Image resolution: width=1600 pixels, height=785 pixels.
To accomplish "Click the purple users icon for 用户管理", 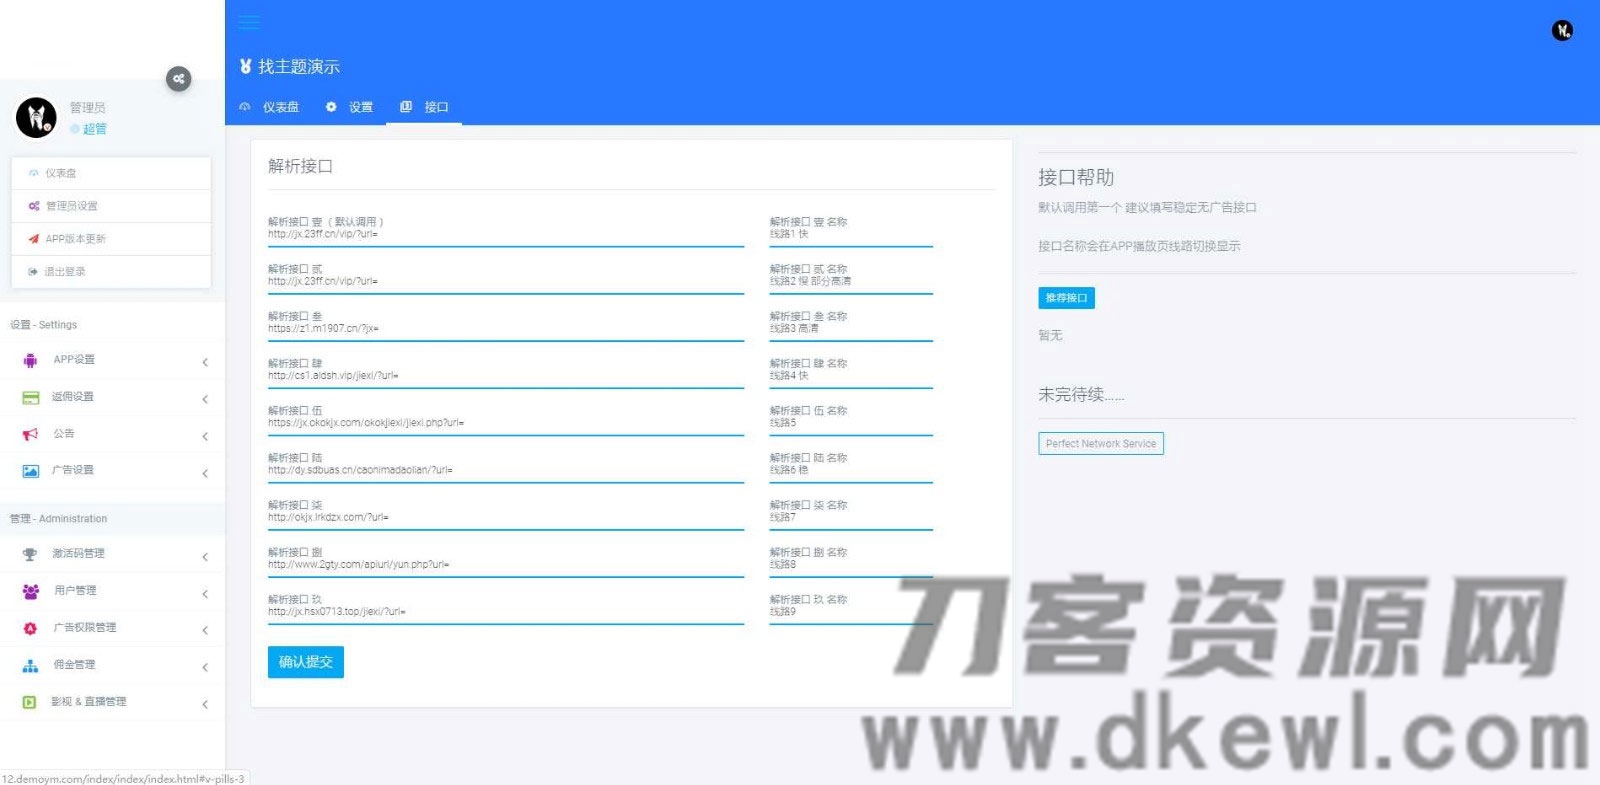I will tap(30, 591).
